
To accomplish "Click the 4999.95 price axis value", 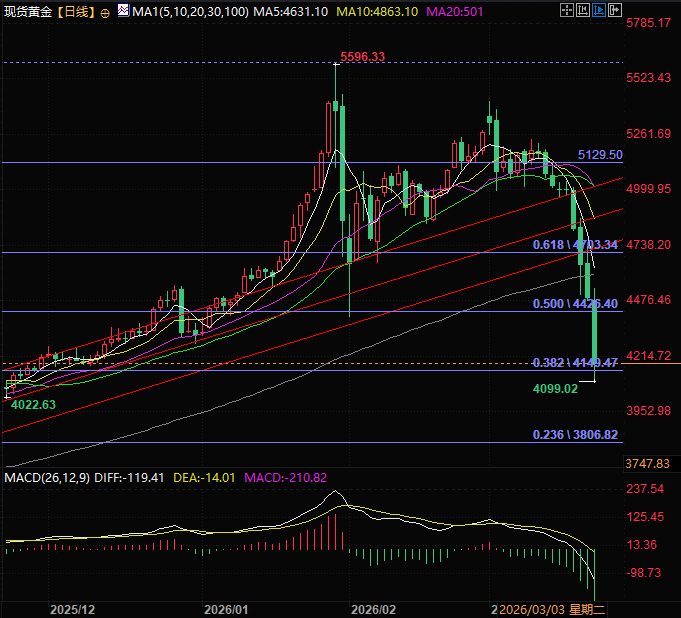I will (x=648, y=188).
